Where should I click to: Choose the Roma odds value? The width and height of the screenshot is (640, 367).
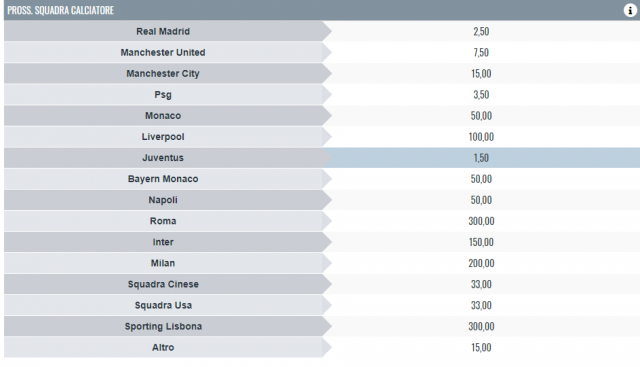click(x=481, y=221)
